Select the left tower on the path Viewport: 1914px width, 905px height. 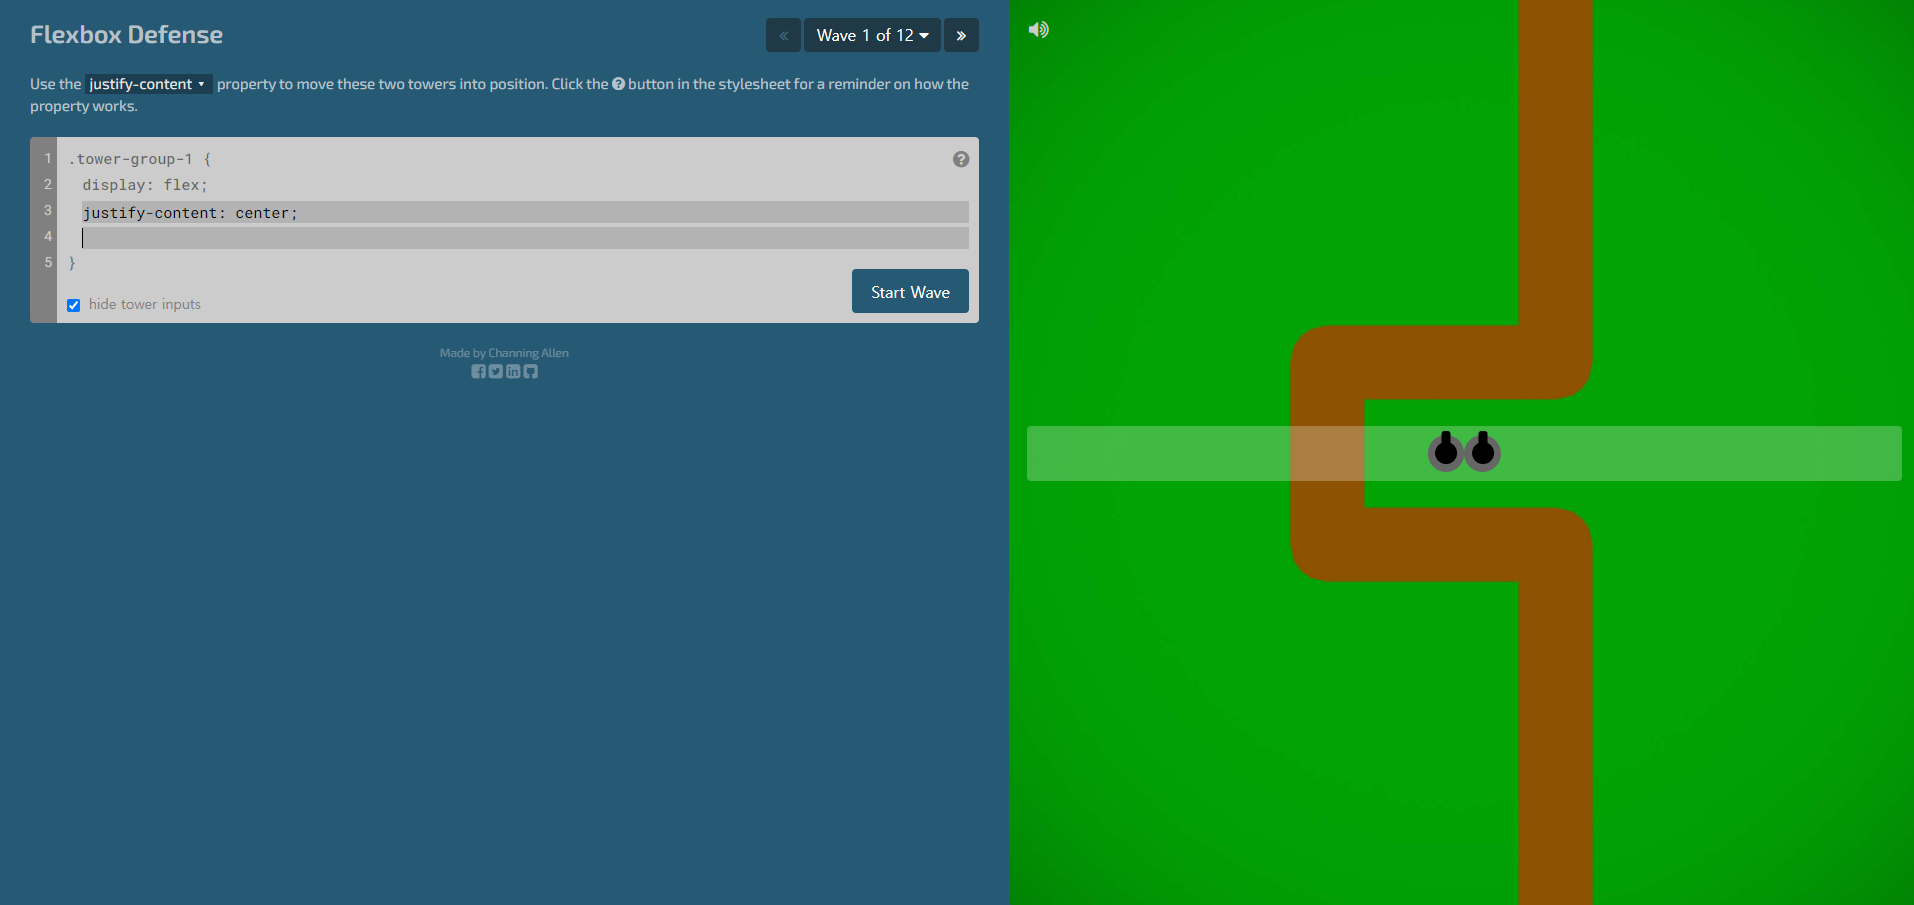pyautogui.click(x=1446, y=452)
